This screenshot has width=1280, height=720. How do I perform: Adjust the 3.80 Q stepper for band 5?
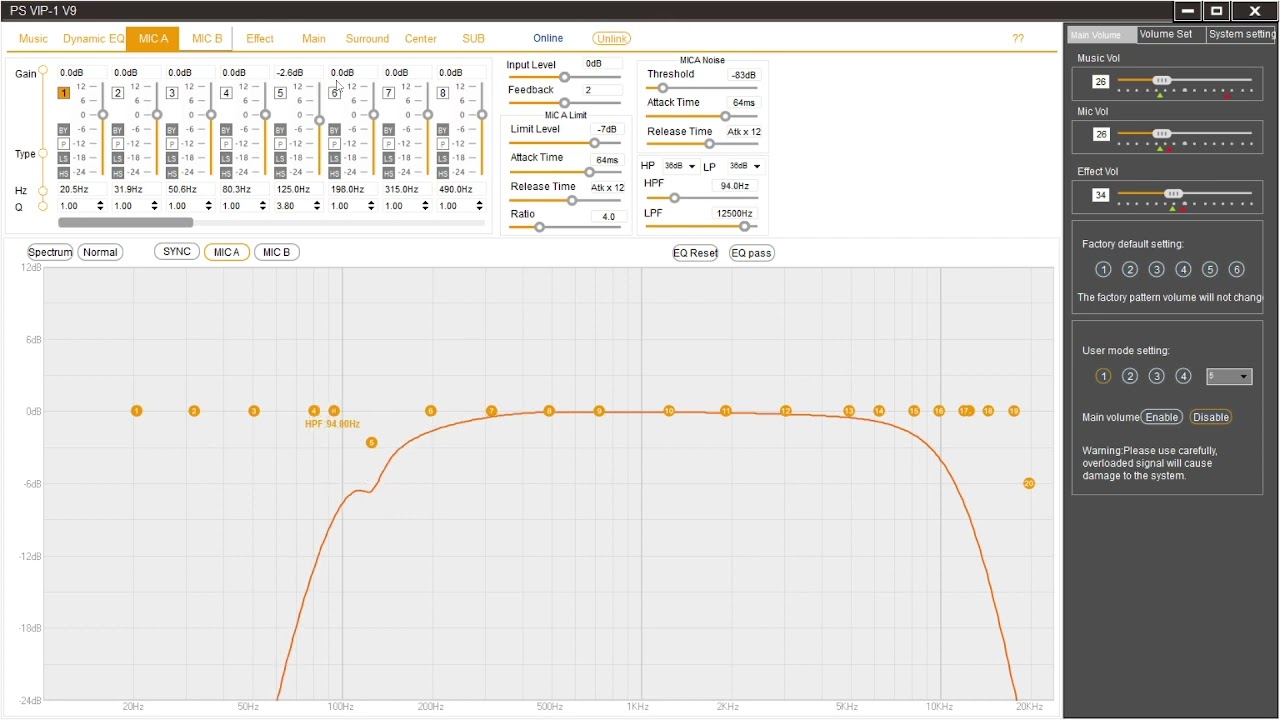click(x=316, y=206)
